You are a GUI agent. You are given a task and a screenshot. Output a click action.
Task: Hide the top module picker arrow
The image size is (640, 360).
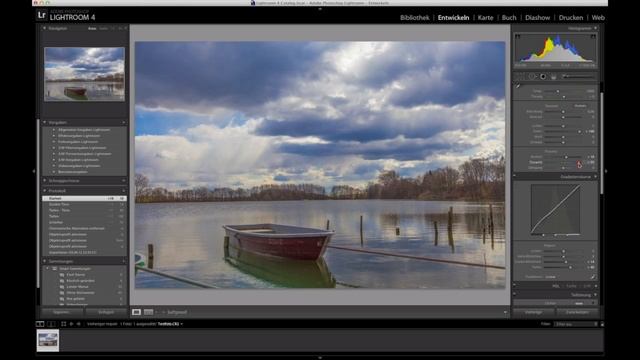[x=320, y=9]
